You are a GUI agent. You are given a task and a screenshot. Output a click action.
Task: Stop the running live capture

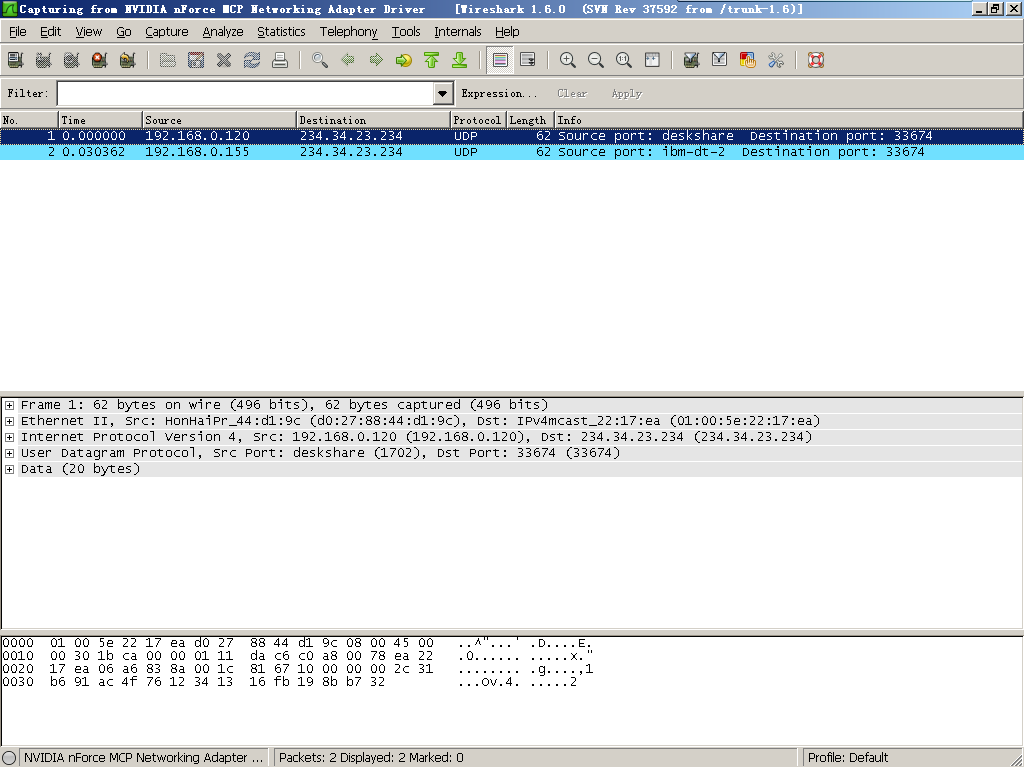[x=99, y=61]
